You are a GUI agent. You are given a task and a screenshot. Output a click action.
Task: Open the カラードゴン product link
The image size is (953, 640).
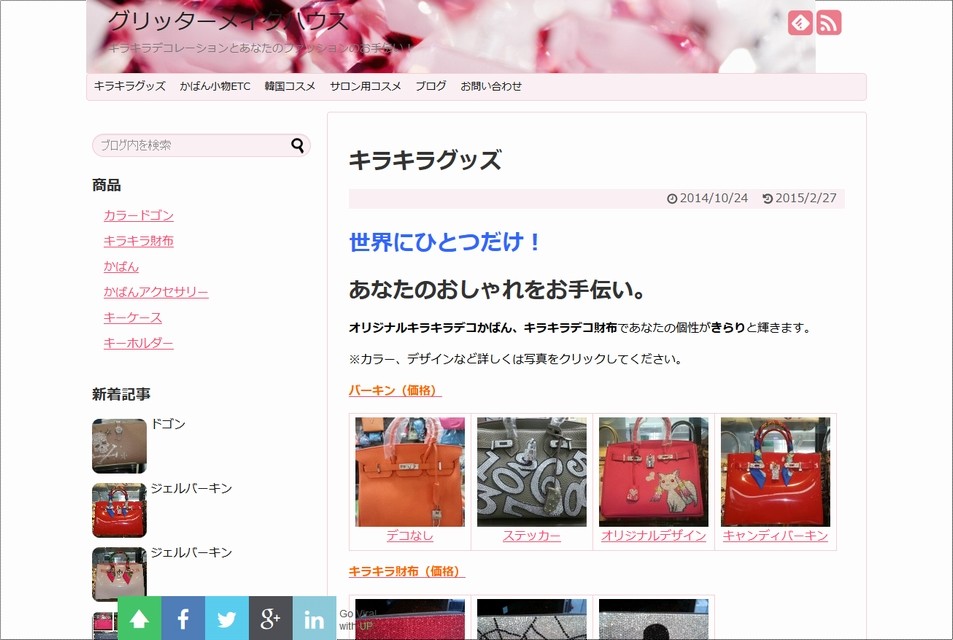tap(139, 215)
